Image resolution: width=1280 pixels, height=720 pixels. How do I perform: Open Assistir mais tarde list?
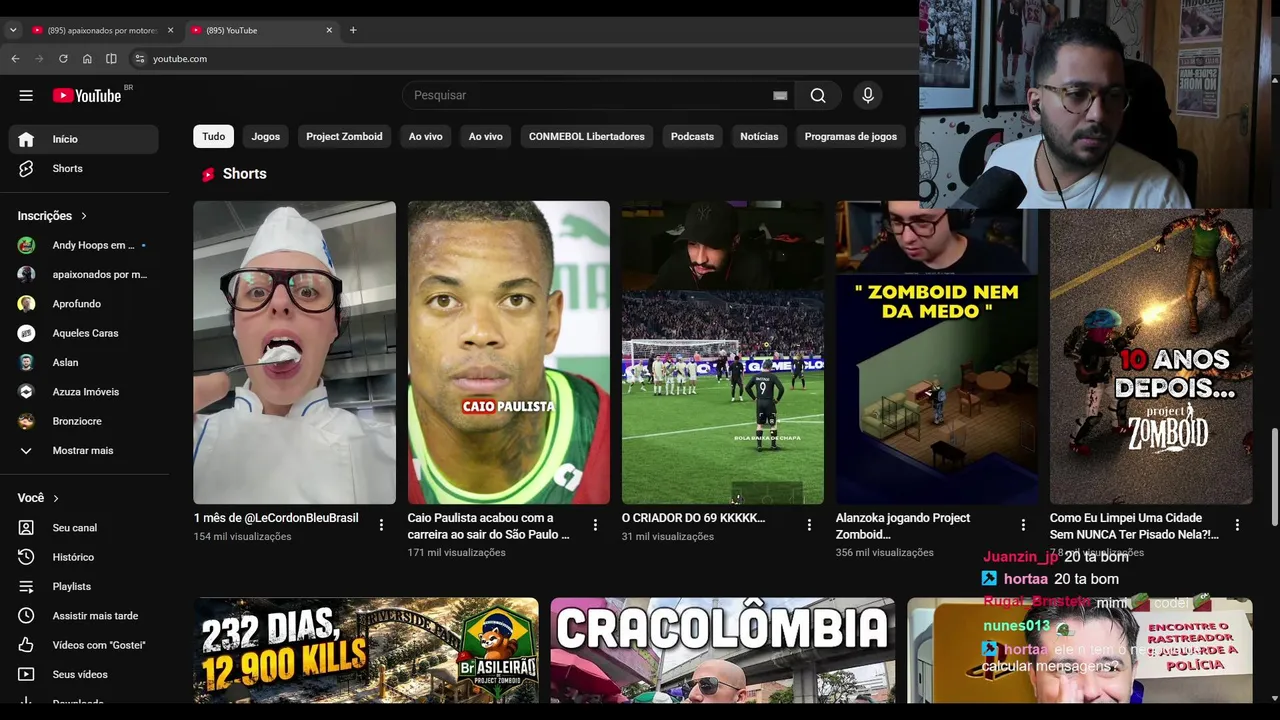pos(84,616)
